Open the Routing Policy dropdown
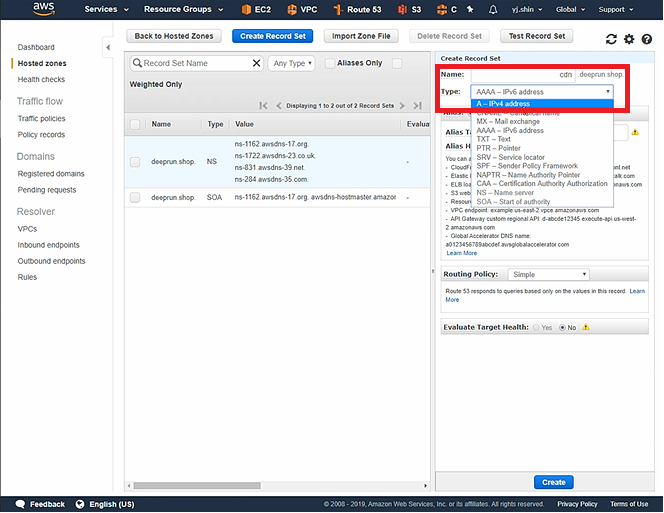This screenshot has height=513, width=664. [x=548, y=274]
